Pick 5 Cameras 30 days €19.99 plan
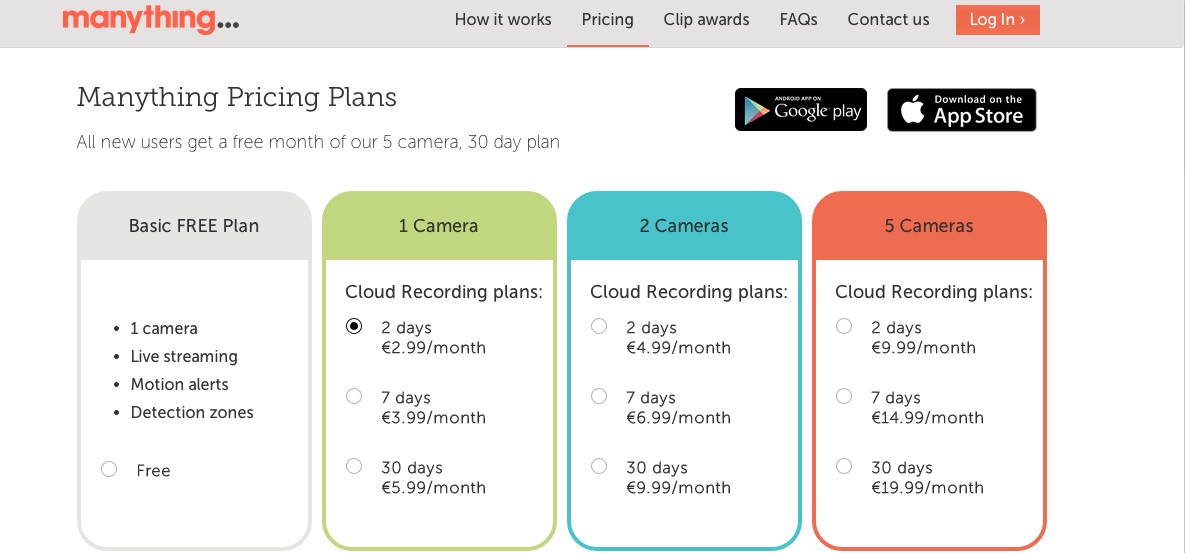Viewport: 1185px width, 553px height. point(844,466)
